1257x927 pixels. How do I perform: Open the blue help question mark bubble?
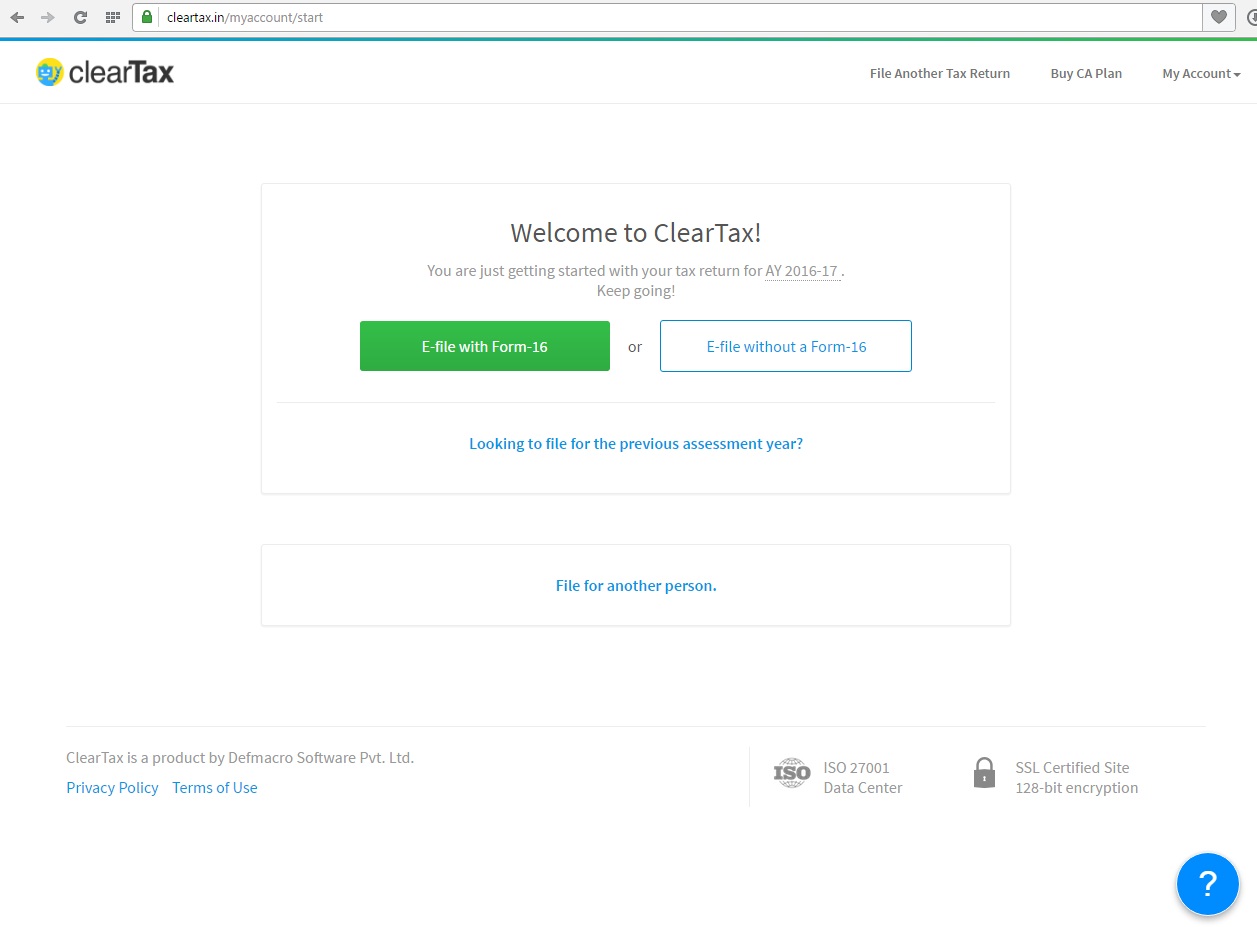(1207, 884)
